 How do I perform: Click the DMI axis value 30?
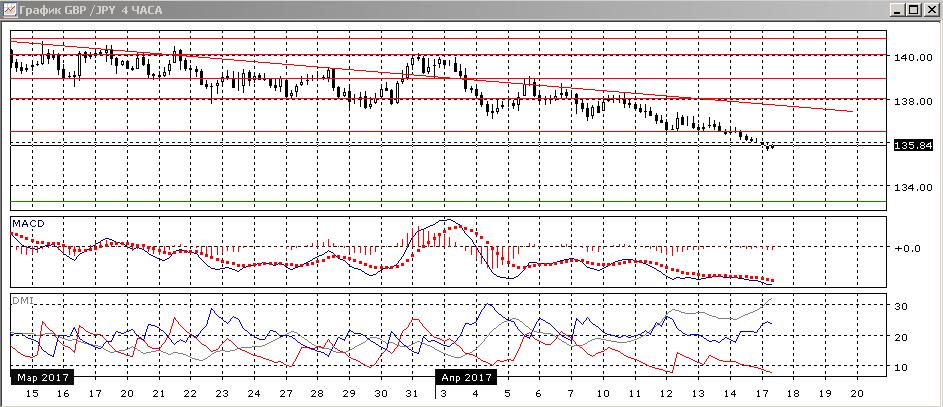pyautogui.click(x=902, y=307)
